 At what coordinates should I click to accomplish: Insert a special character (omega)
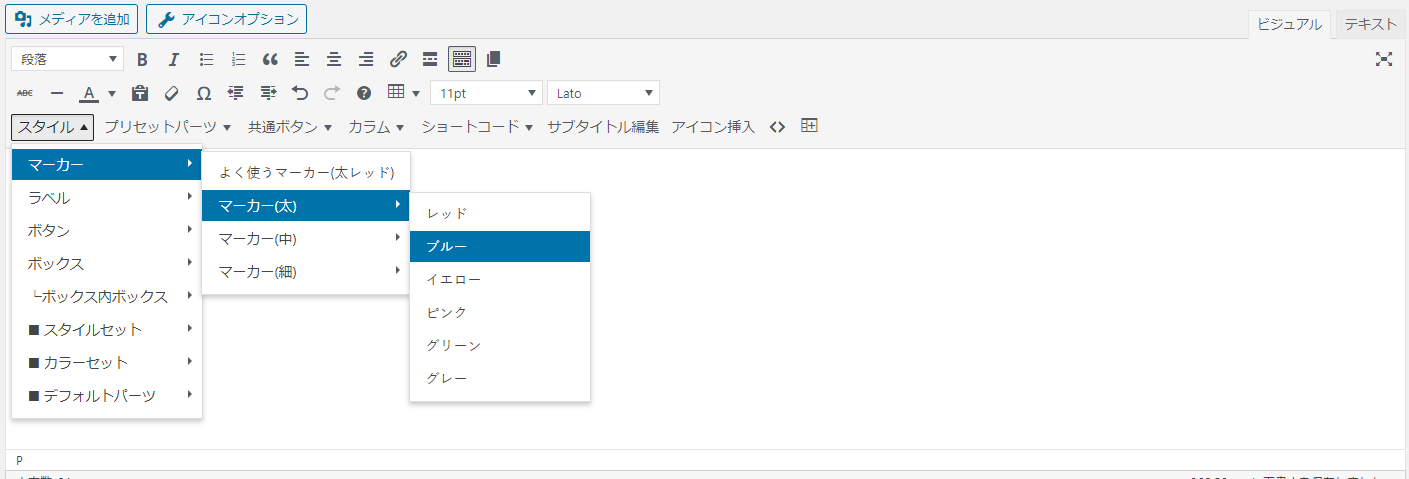(204, 93)
